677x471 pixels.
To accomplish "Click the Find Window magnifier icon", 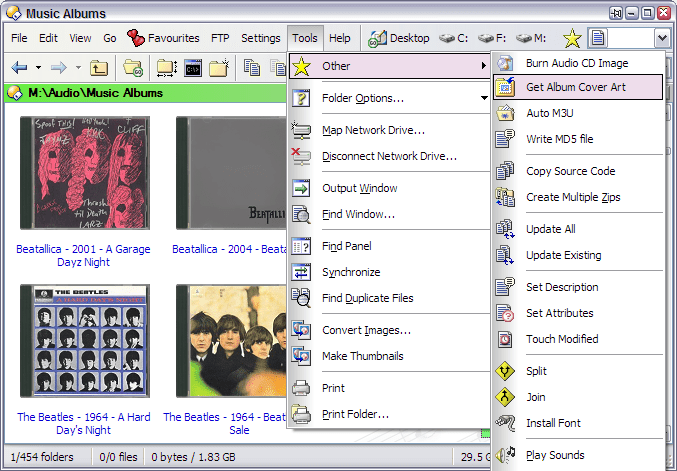I will point(301,214).
